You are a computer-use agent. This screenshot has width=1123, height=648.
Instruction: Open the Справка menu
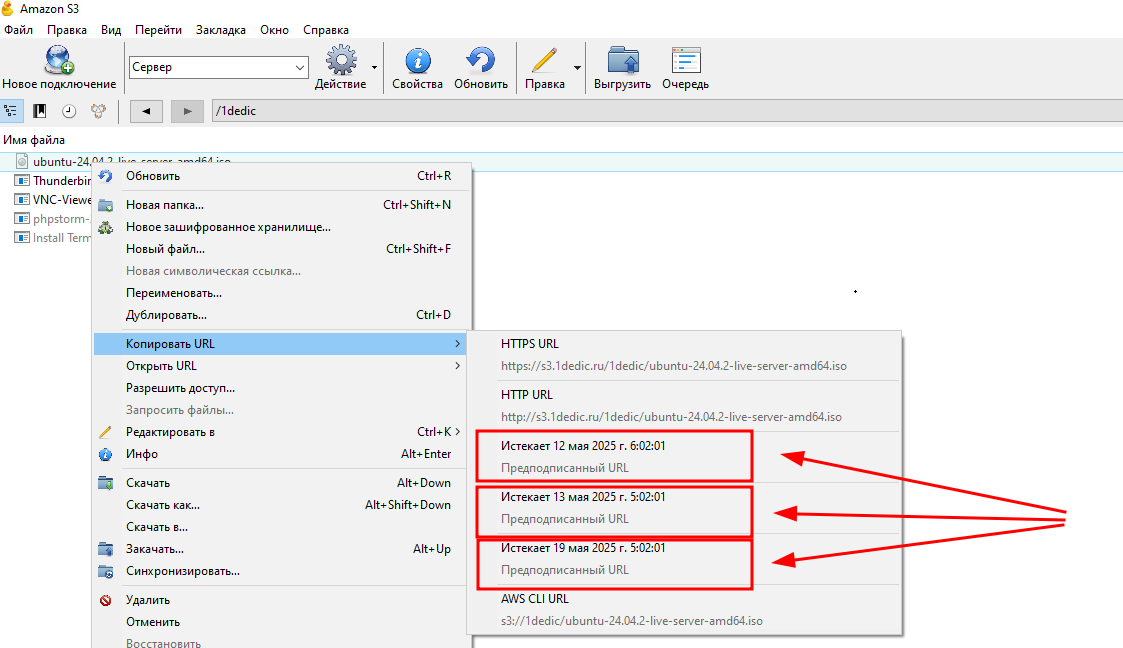tap(326, 30)
